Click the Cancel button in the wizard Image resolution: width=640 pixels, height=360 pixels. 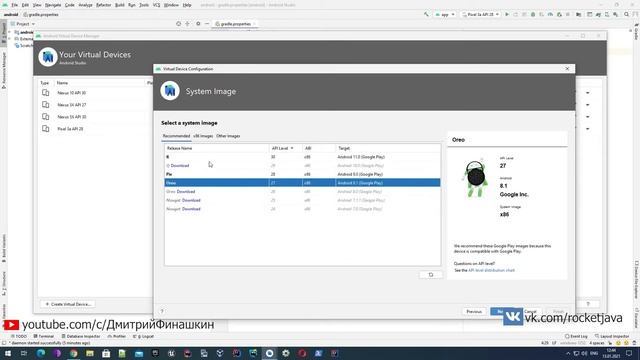[530, 311]
